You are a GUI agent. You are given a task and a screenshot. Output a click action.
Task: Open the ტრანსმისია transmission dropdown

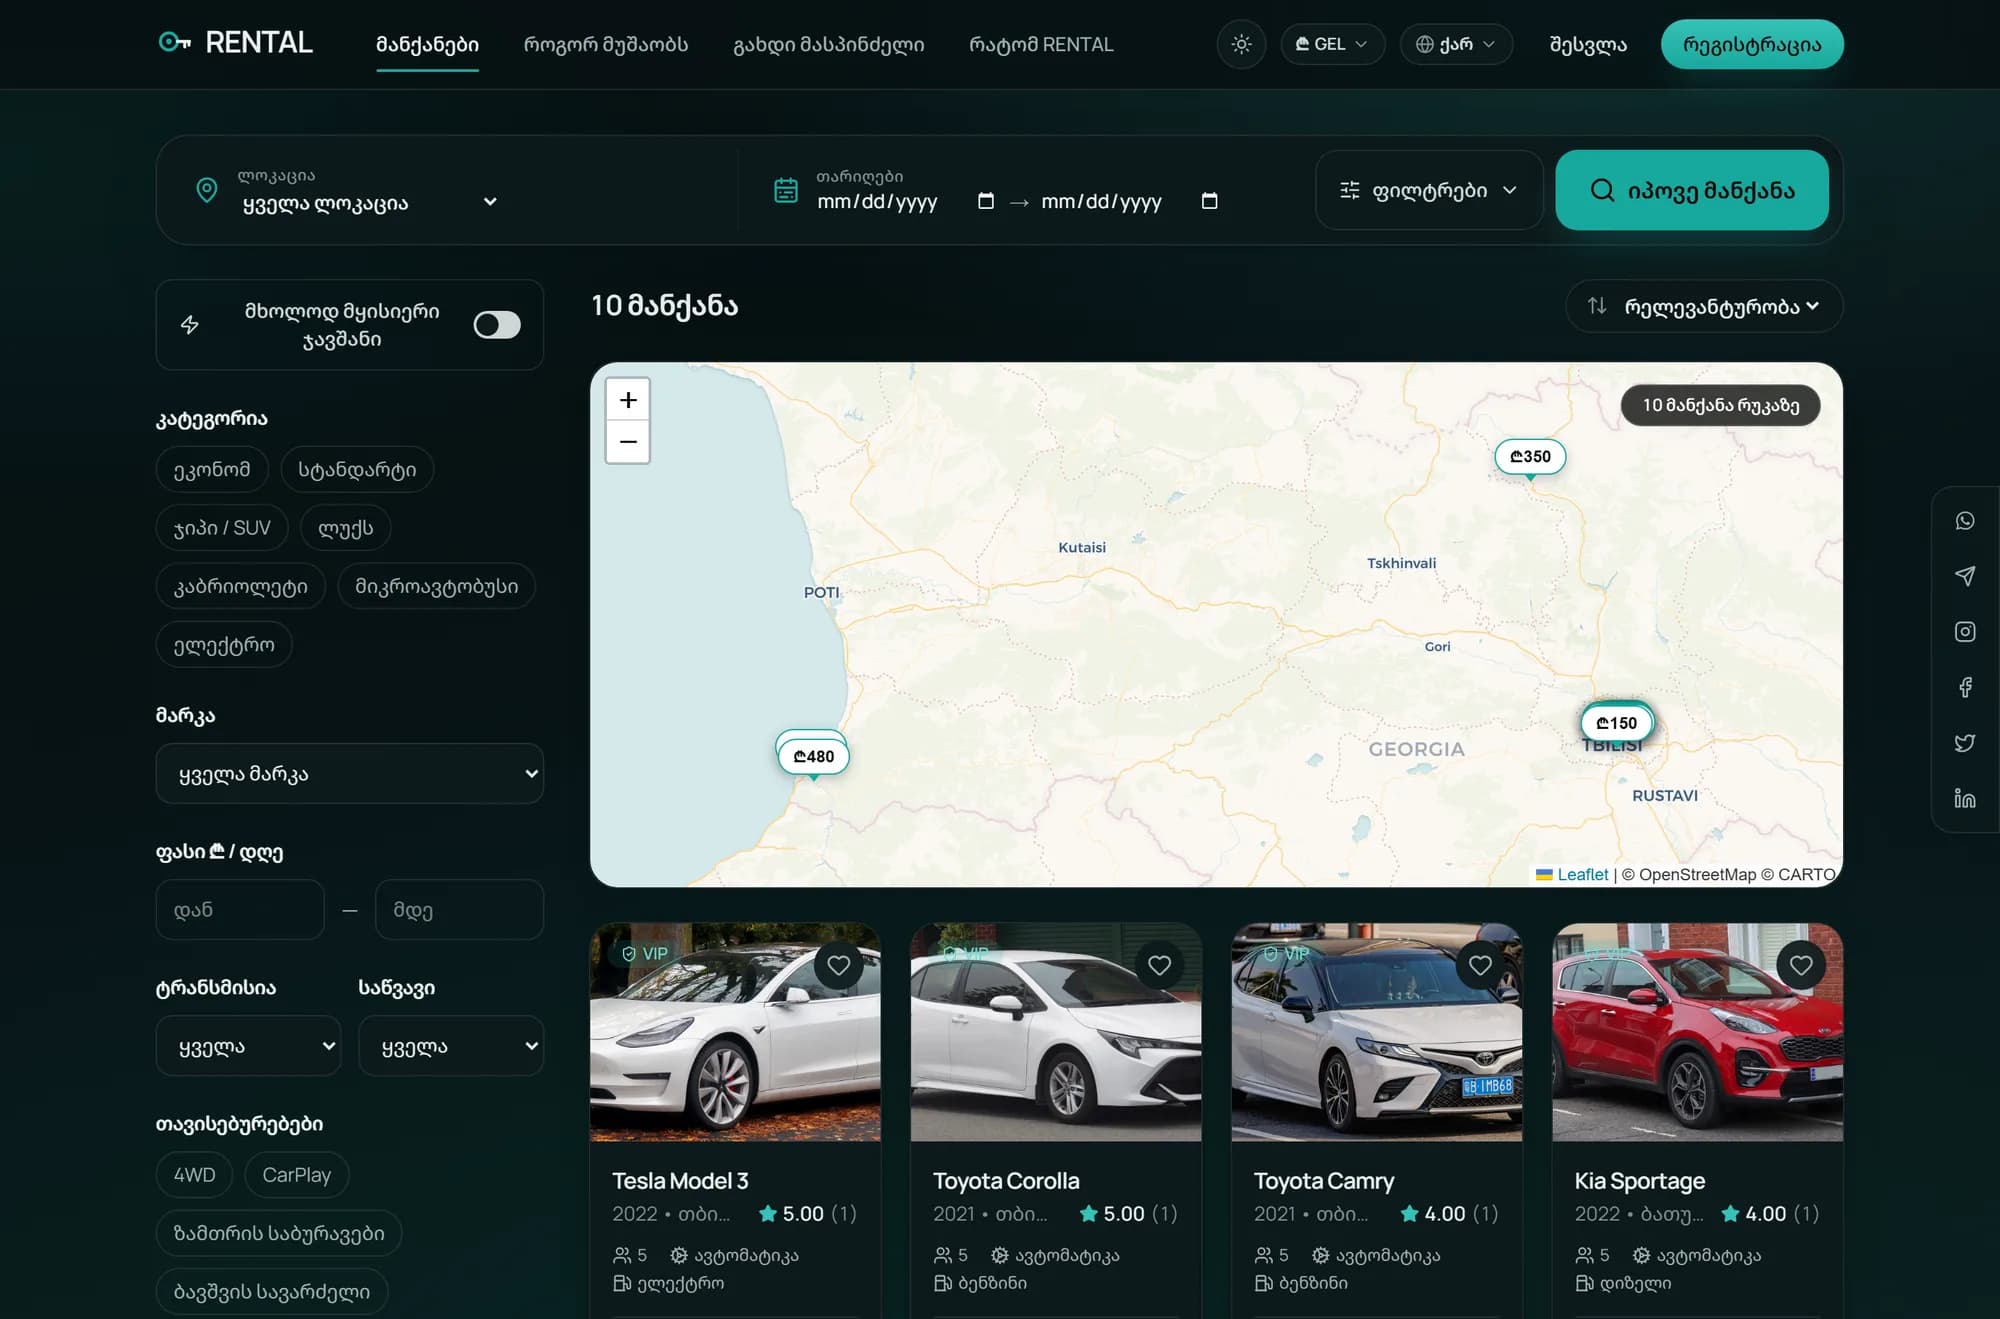coord(248,1046)
